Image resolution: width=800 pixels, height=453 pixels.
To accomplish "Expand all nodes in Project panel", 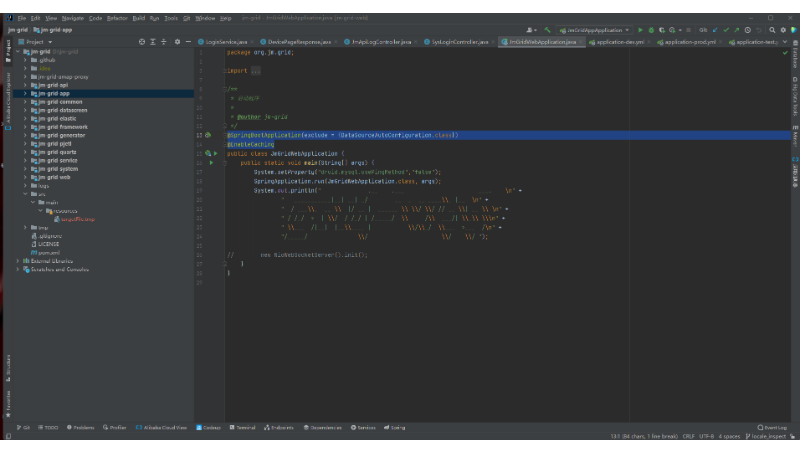I will pos(153,42).
